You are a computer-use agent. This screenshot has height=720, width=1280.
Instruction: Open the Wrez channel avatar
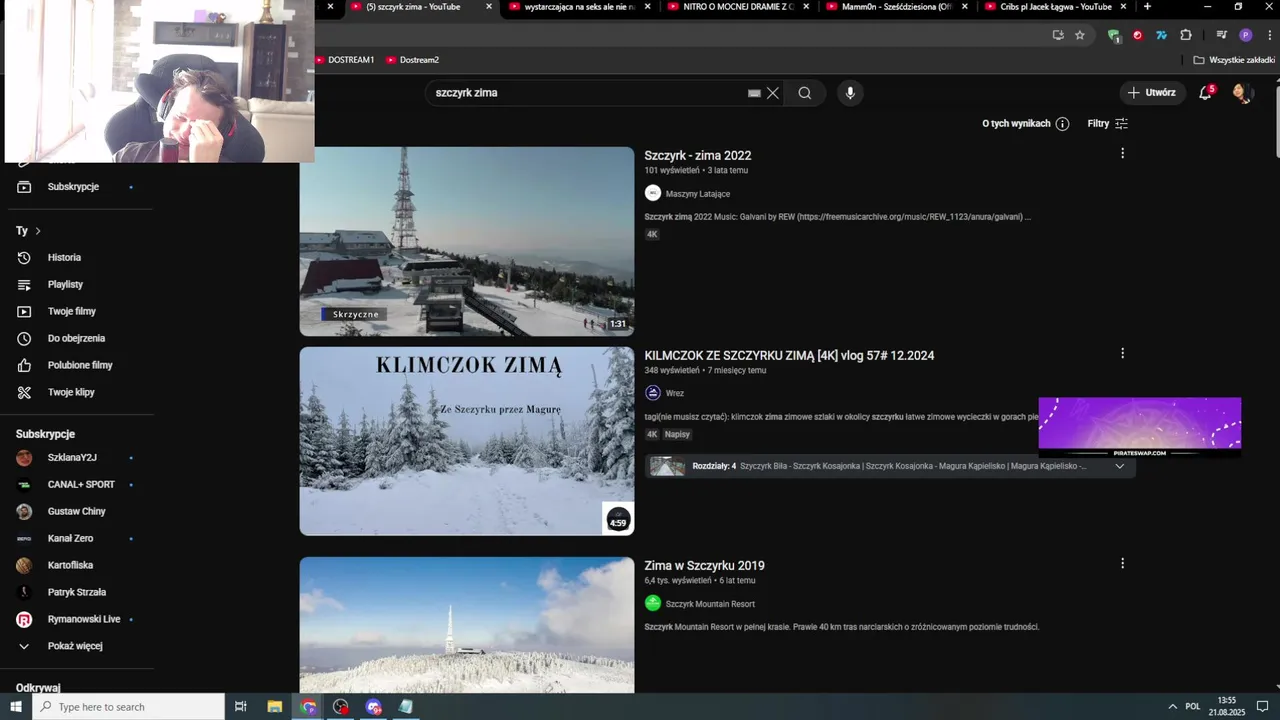(653, 393)
